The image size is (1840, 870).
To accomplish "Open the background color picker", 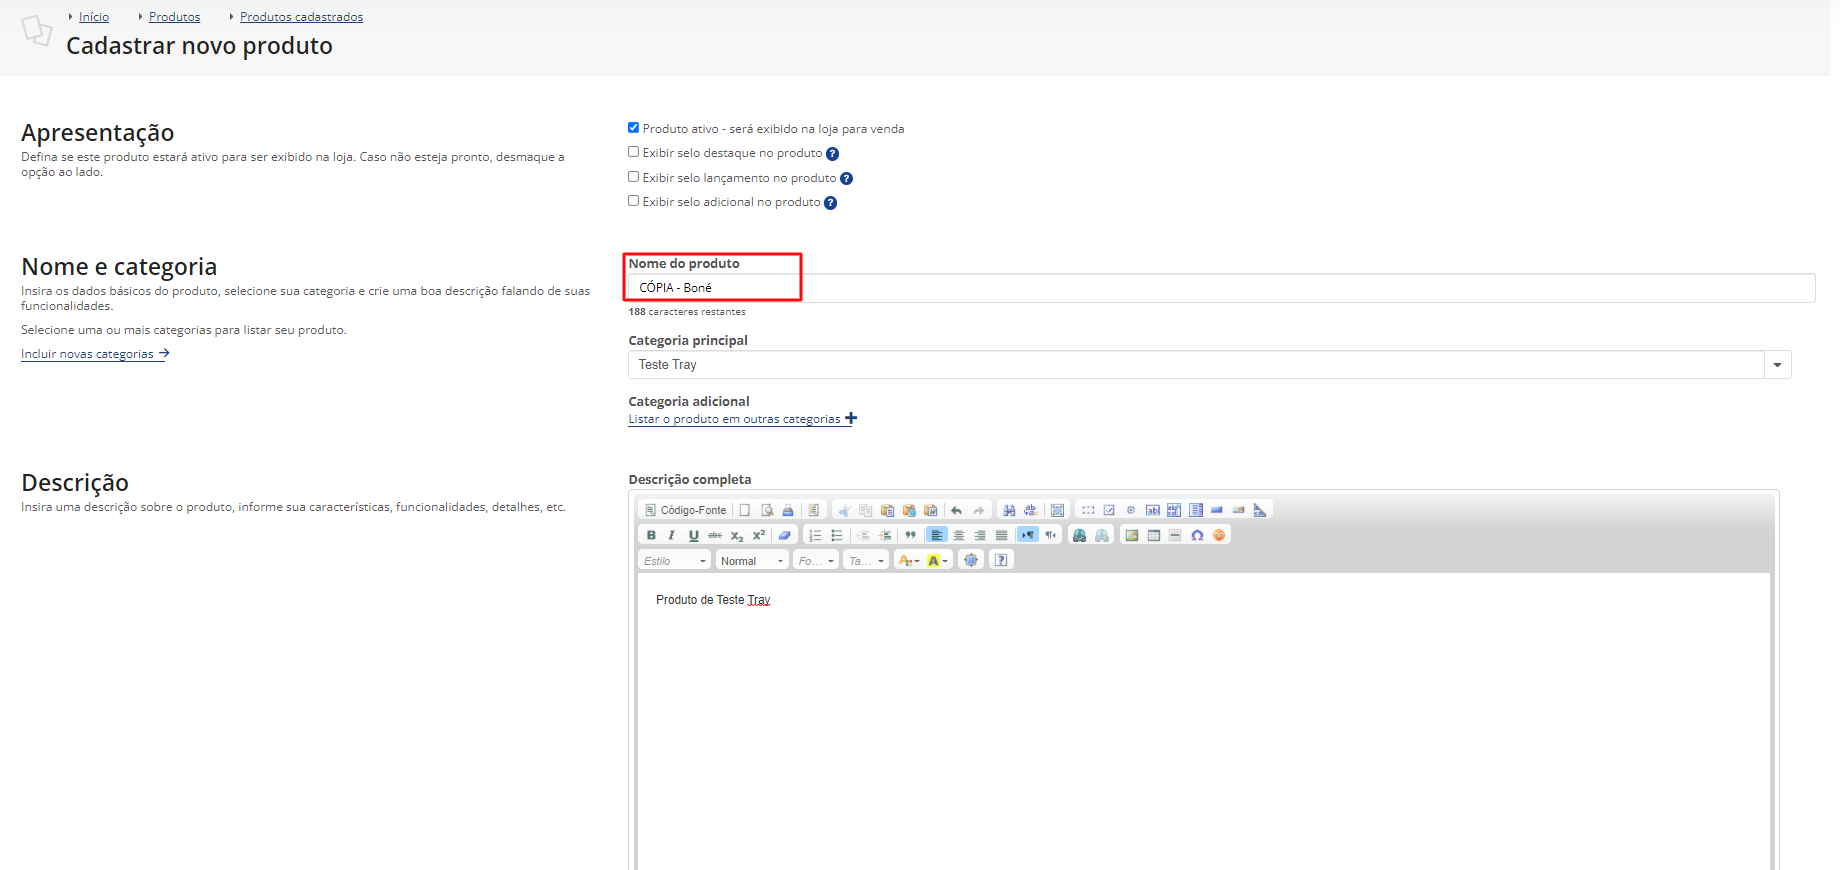I will click(938, 560).
